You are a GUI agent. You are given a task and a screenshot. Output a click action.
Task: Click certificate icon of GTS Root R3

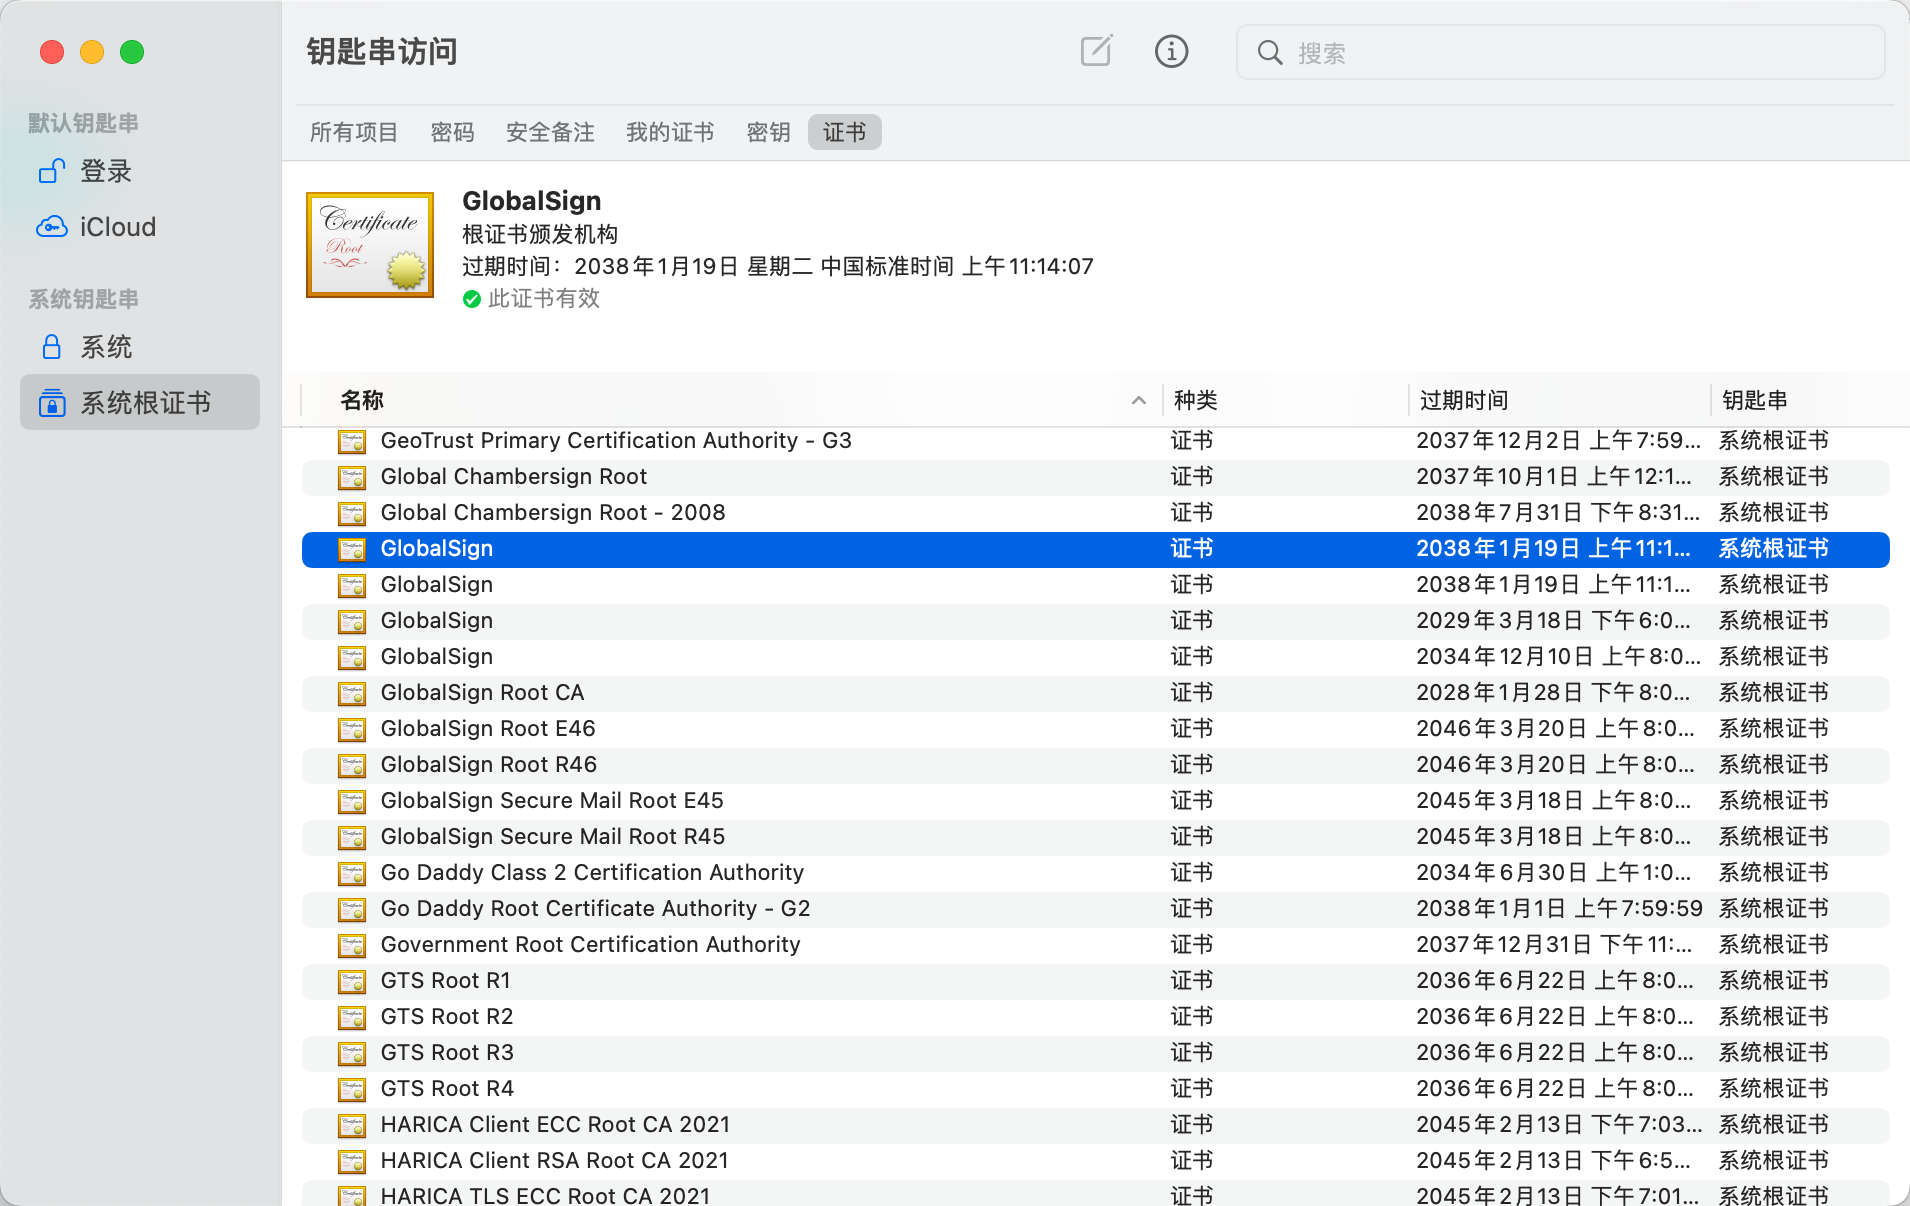coord(352,1053)
